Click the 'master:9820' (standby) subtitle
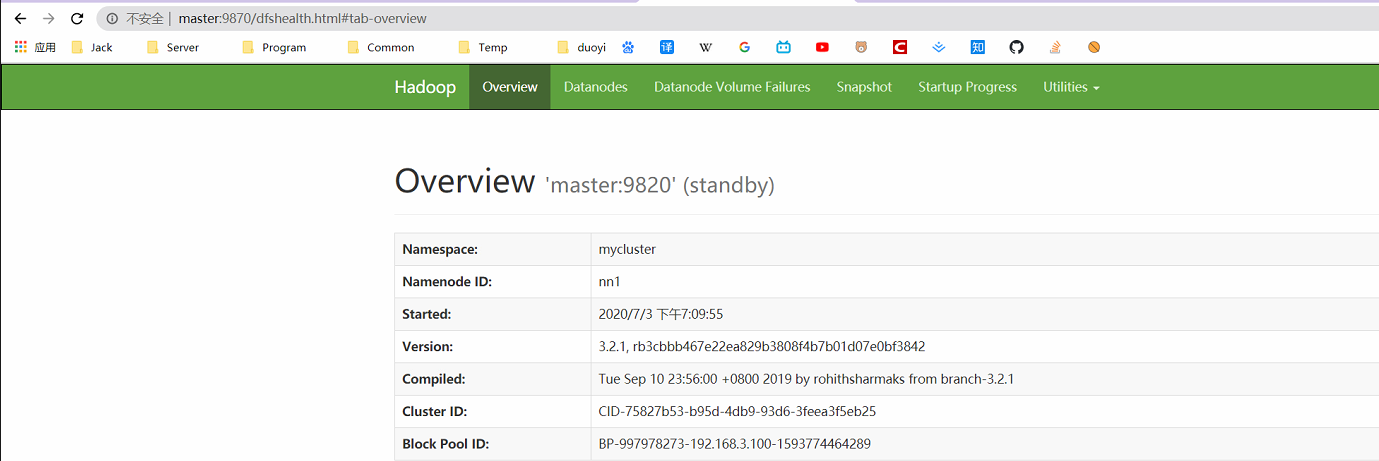Image resolution: width=1379 pixels, height=461 pixels. pos(660,185)
